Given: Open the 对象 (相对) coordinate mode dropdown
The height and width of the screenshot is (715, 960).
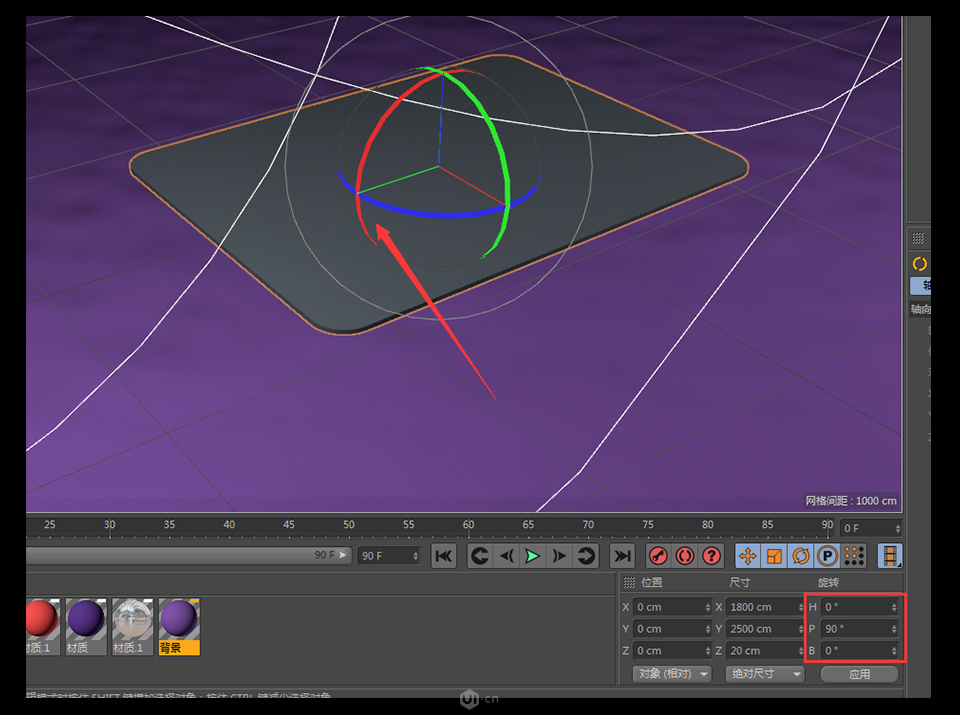Looking at the screenshot, I should click(x=672, y=674).
